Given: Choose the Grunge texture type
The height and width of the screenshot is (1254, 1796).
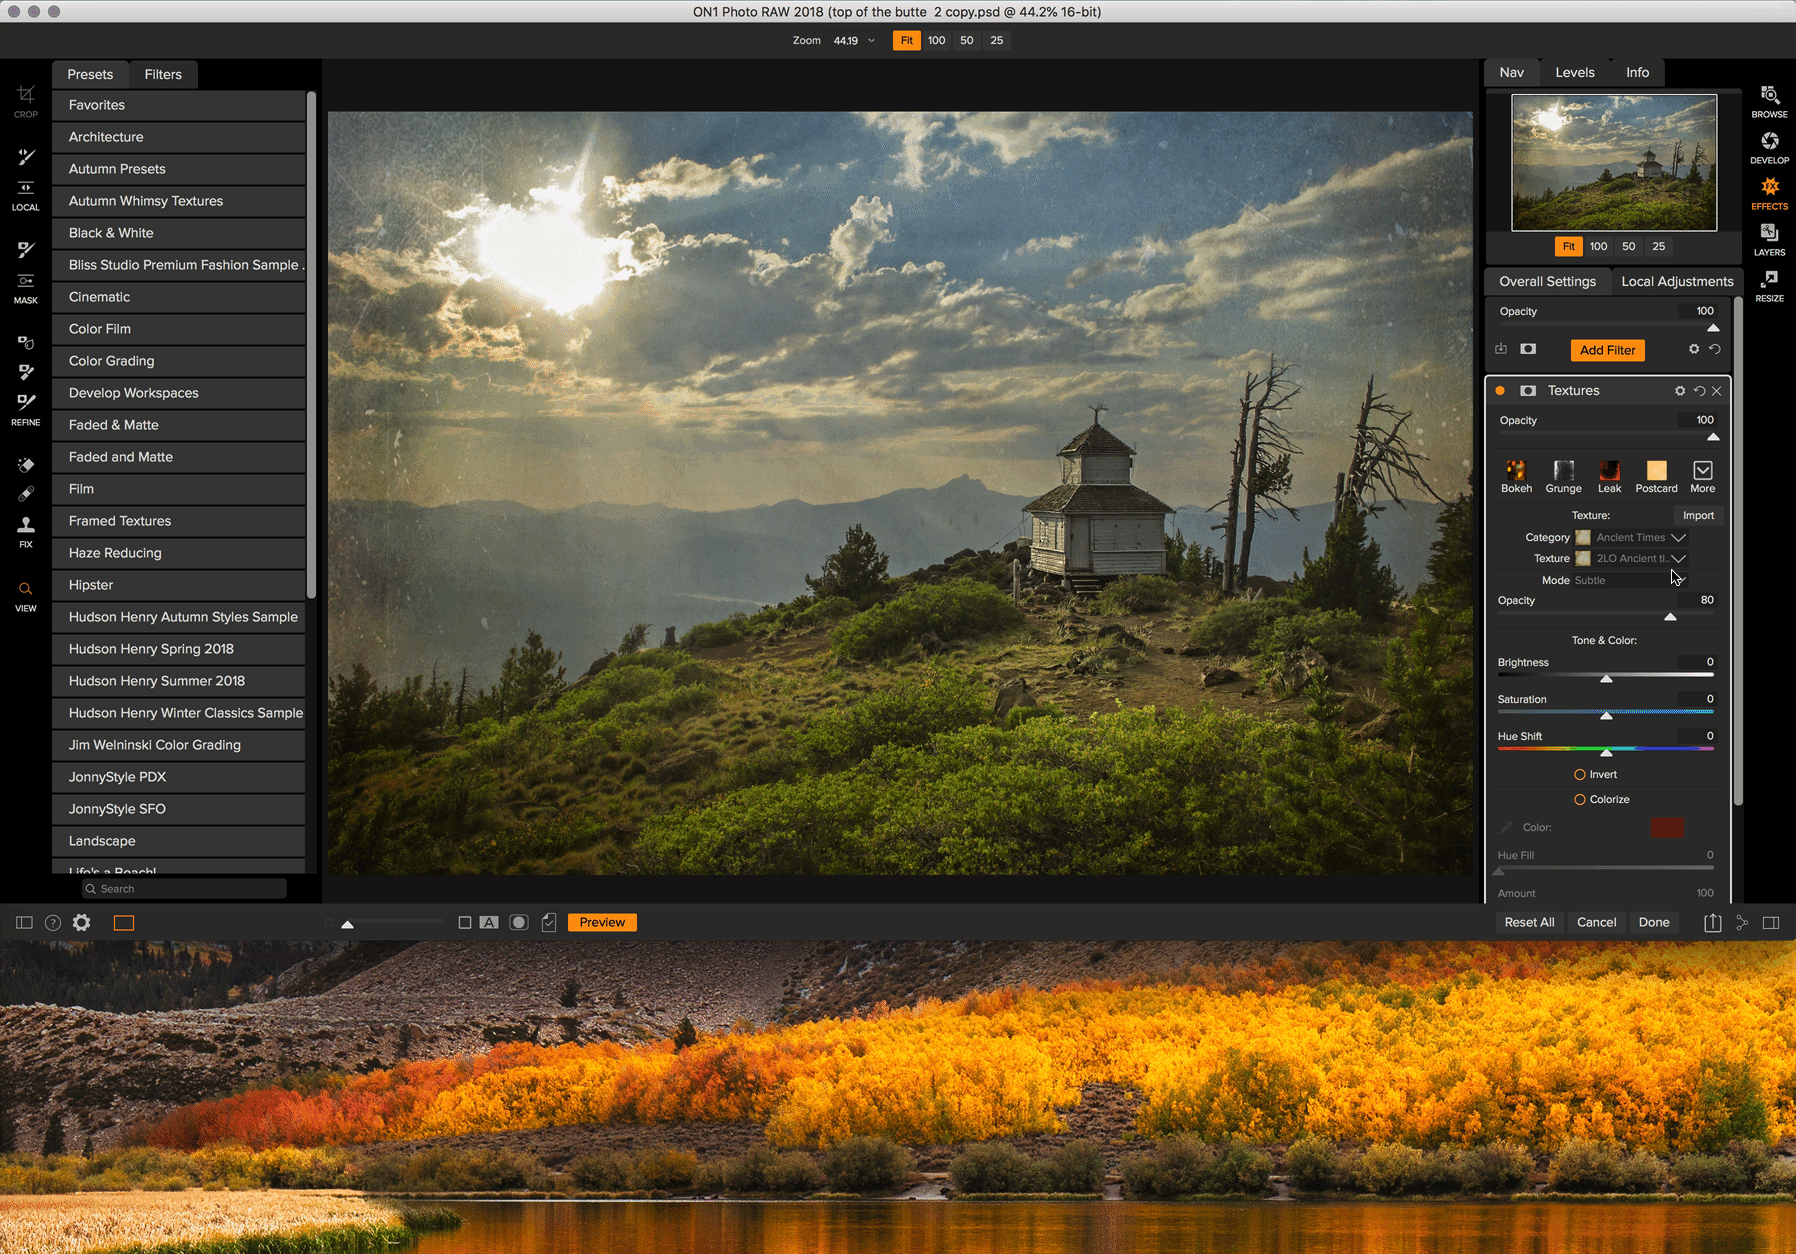Looking at the screenshot, I should pyautogui.click(x=1563, y=476).
